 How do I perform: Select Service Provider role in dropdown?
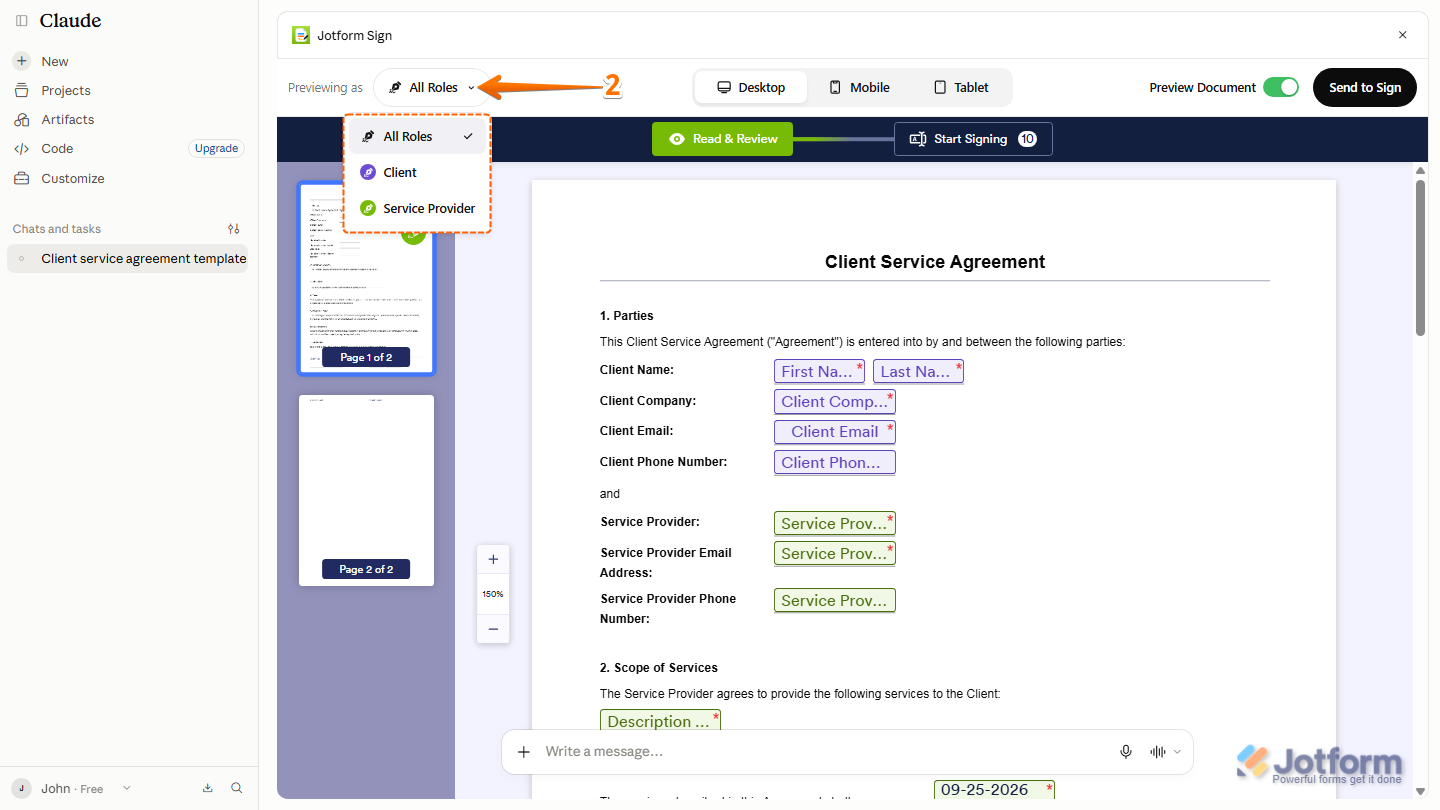pyautogui.click(x=417, y=208)
